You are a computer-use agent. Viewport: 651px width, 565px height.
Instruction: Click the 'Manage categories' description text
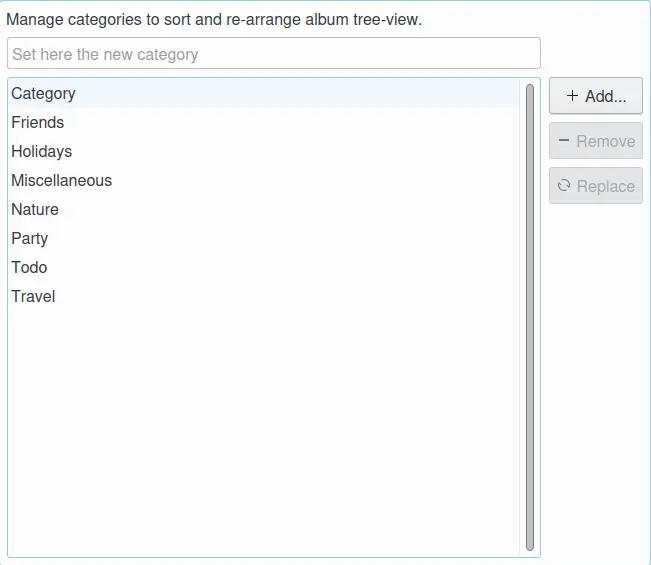pos(214,20)
